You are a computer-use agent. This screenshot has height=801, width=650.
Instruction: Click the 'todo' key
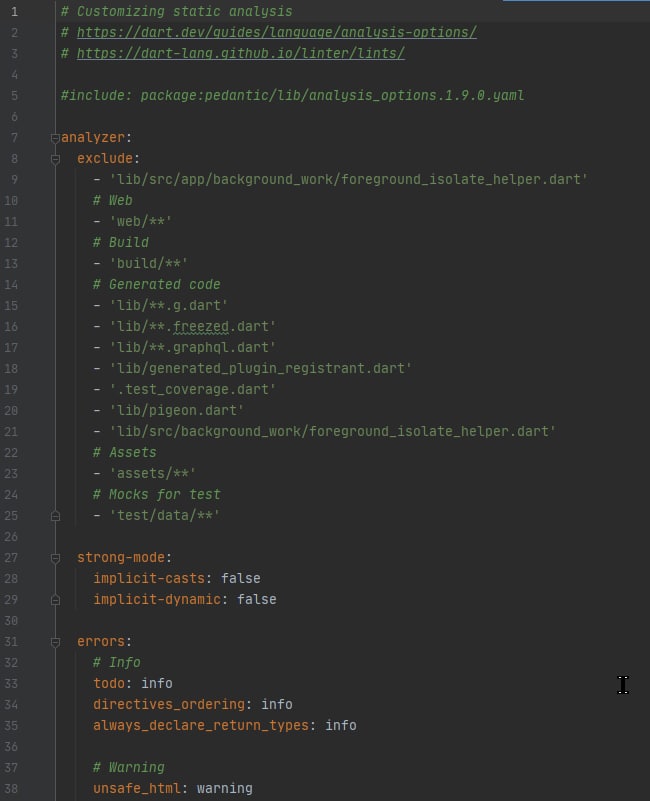point(109,684)
